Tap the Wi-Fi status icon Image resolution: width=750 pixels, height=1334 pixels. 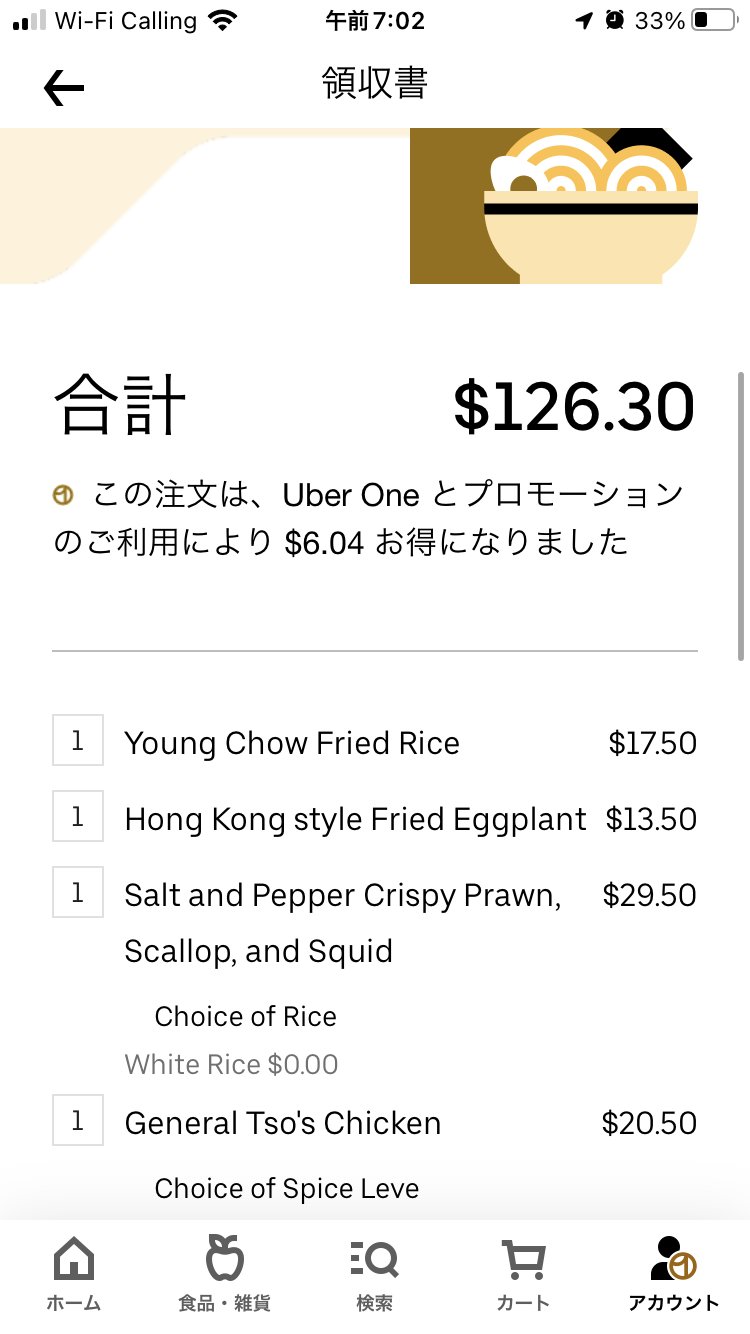[x=224, y=21]
